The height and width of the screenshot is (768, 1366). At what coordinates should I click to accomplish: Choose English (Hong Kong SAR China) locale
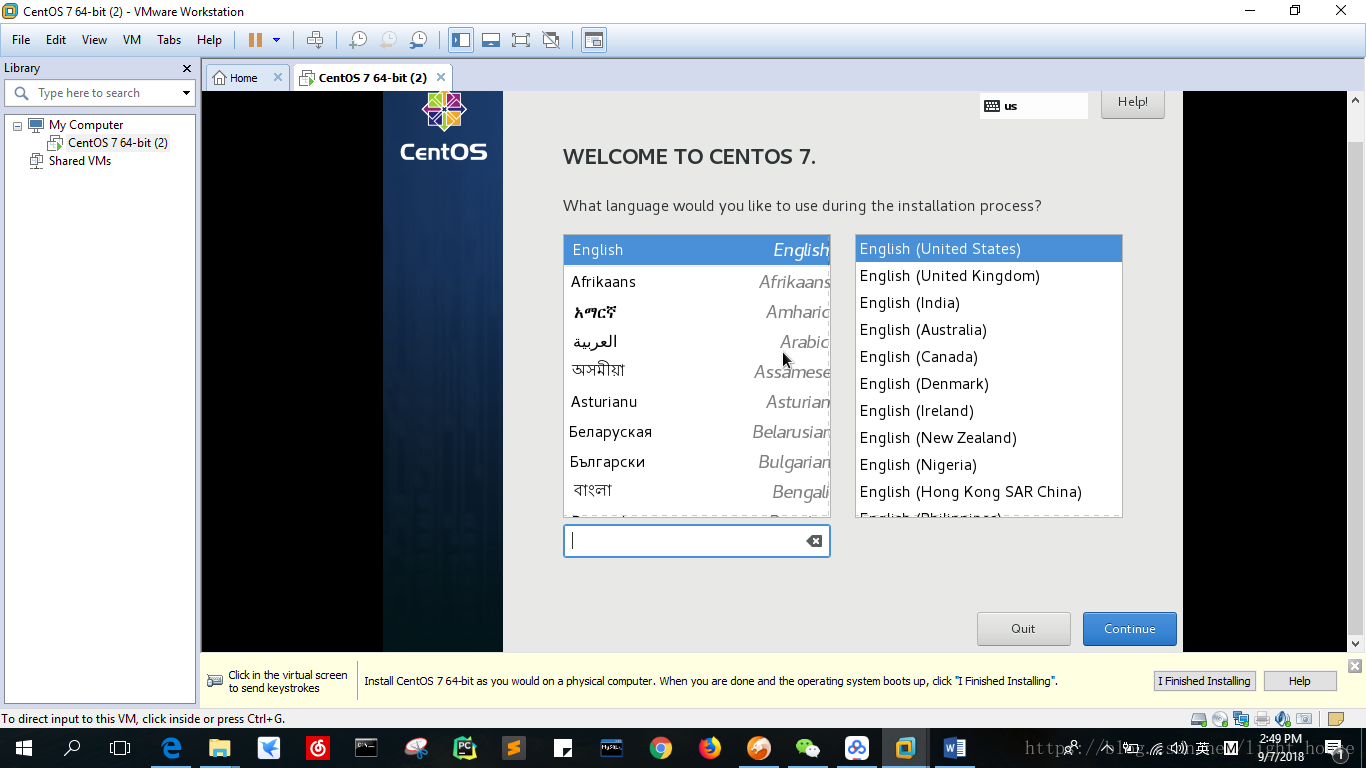coord(989,492)
